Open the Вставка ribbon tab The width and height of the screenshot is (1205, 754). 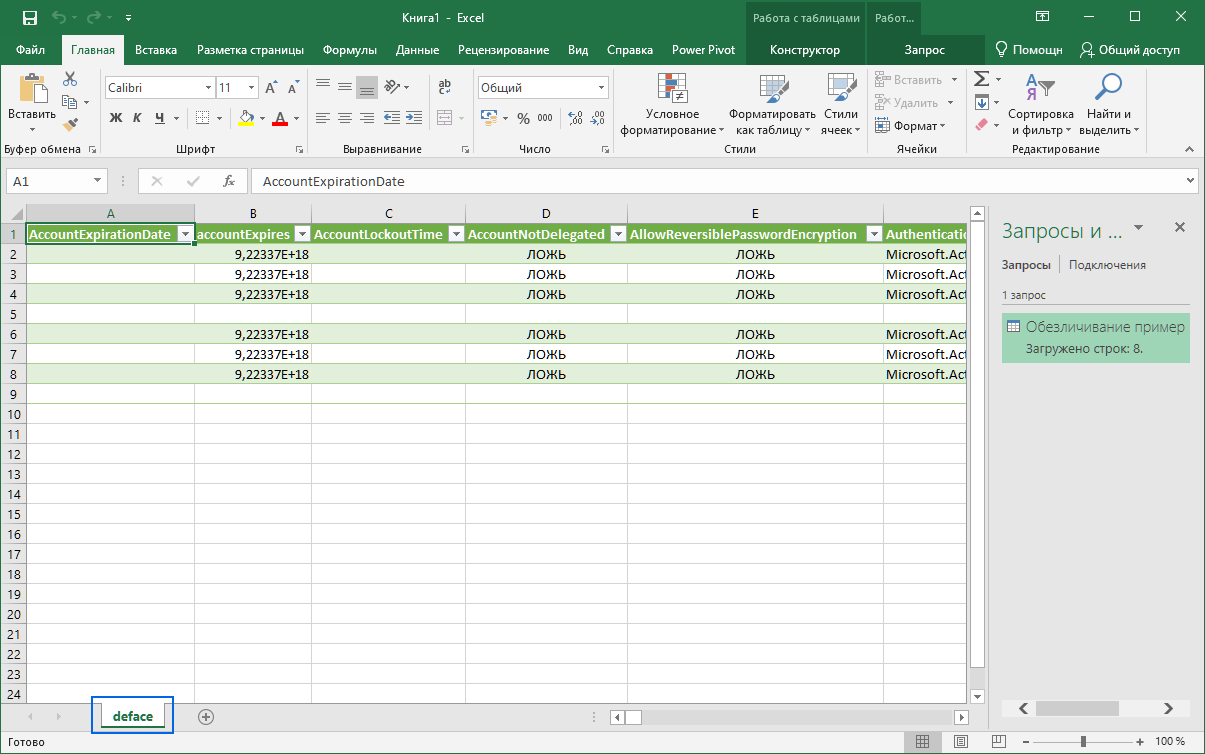(x=156, y=50)
